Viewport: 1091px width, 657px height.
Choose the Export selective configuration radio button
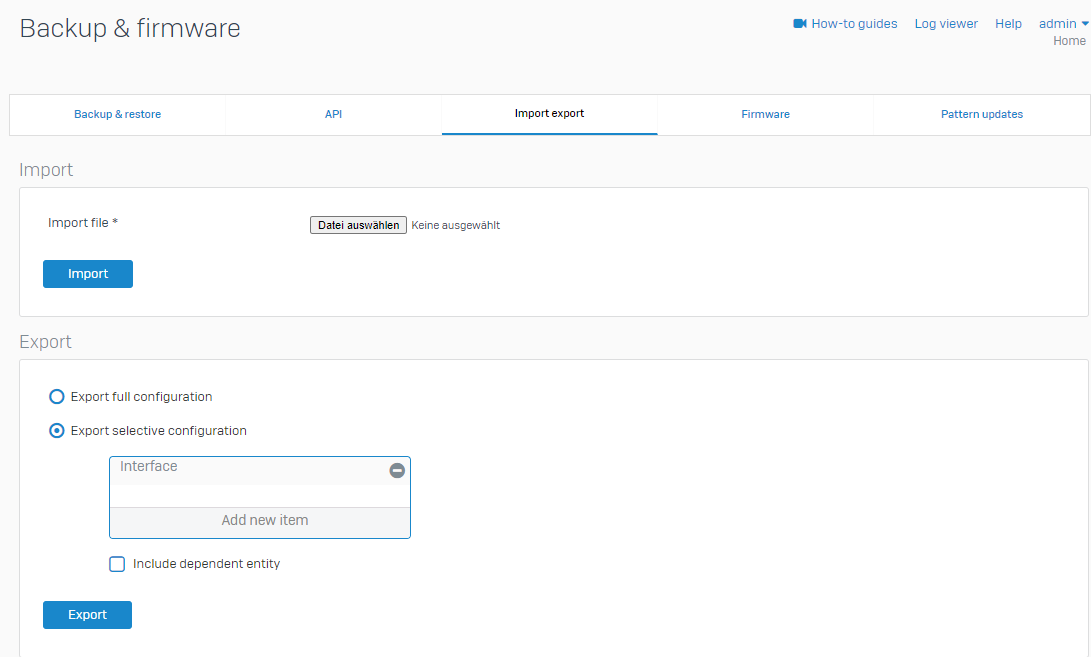[57, 431]
